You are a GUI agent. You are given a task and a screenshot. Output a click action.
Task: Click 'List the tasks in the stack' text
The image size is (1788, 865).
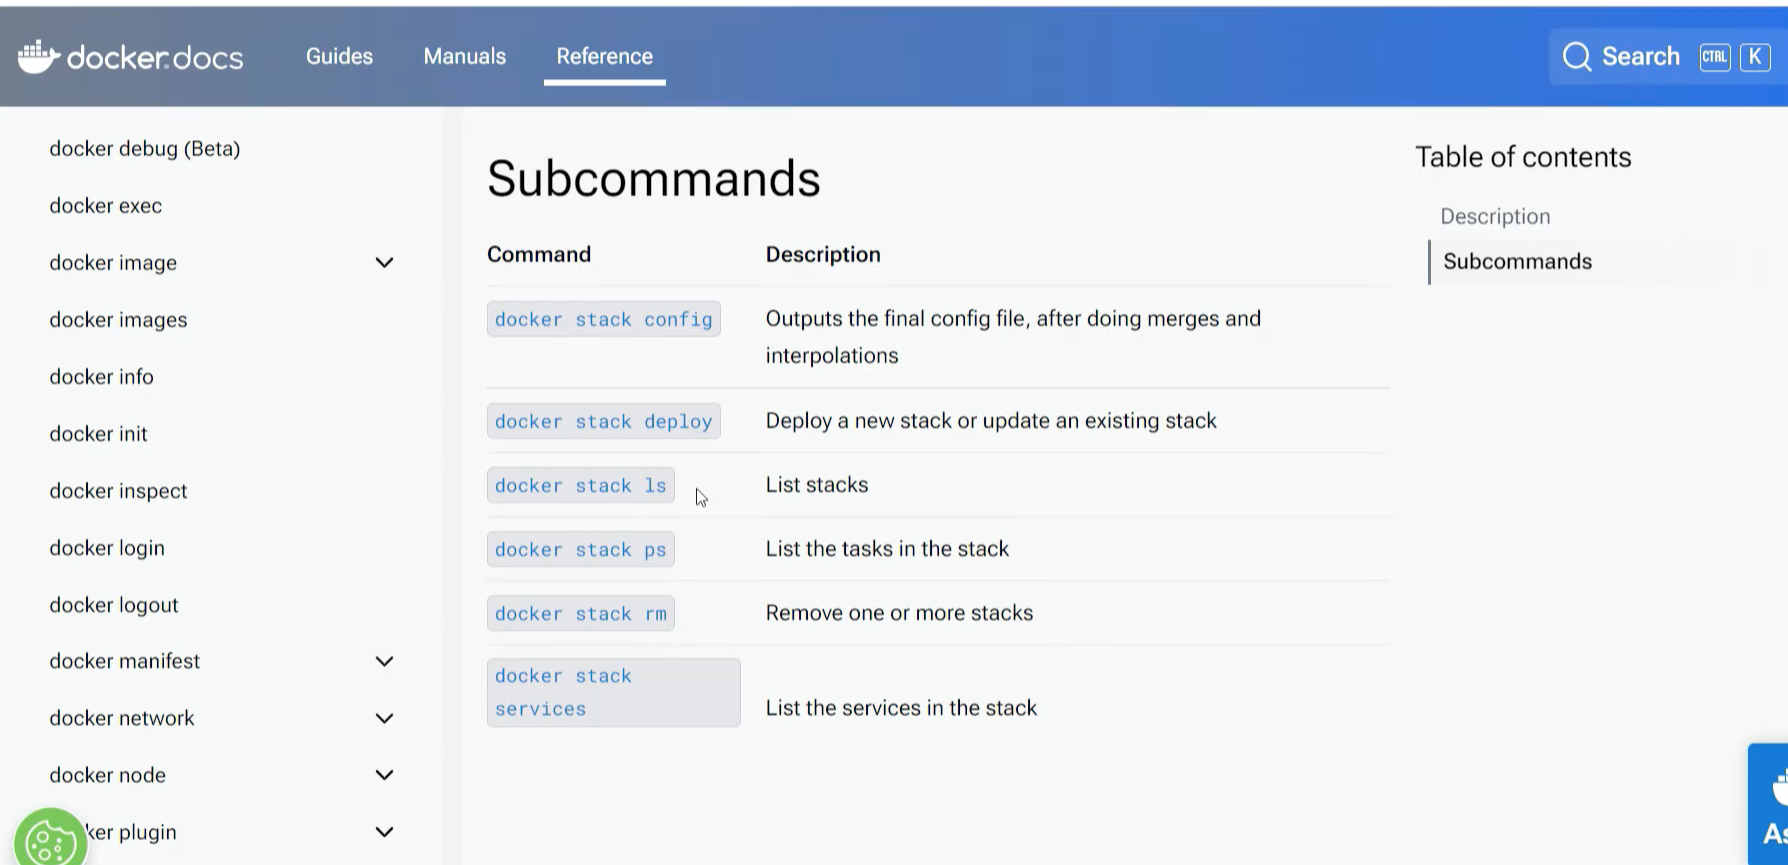pos(887,549)
